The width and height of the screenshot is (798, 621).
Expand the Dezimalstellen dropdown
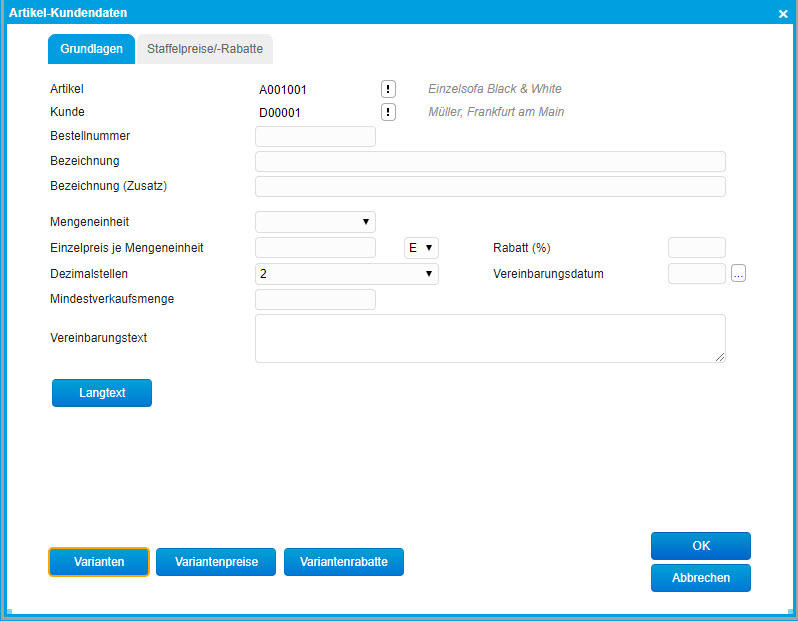coord(346,274)
